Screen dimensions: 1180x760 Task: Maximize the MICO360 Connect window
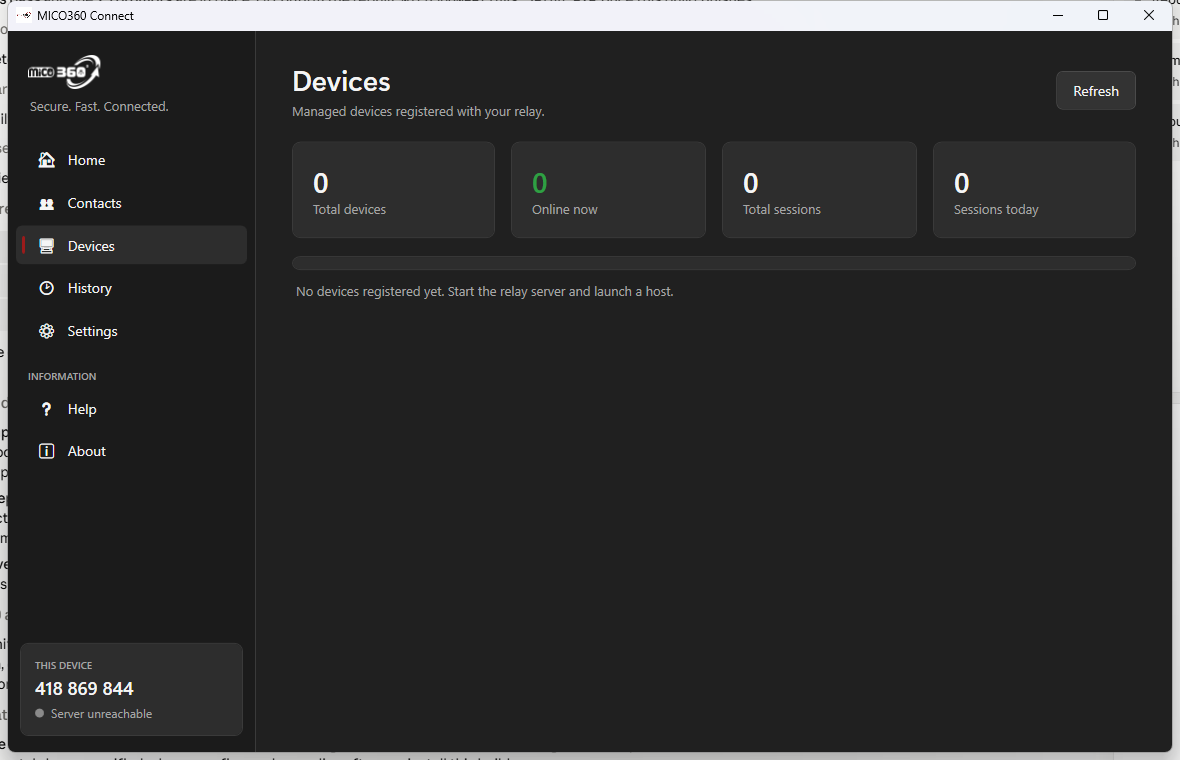pos(1102,16)
